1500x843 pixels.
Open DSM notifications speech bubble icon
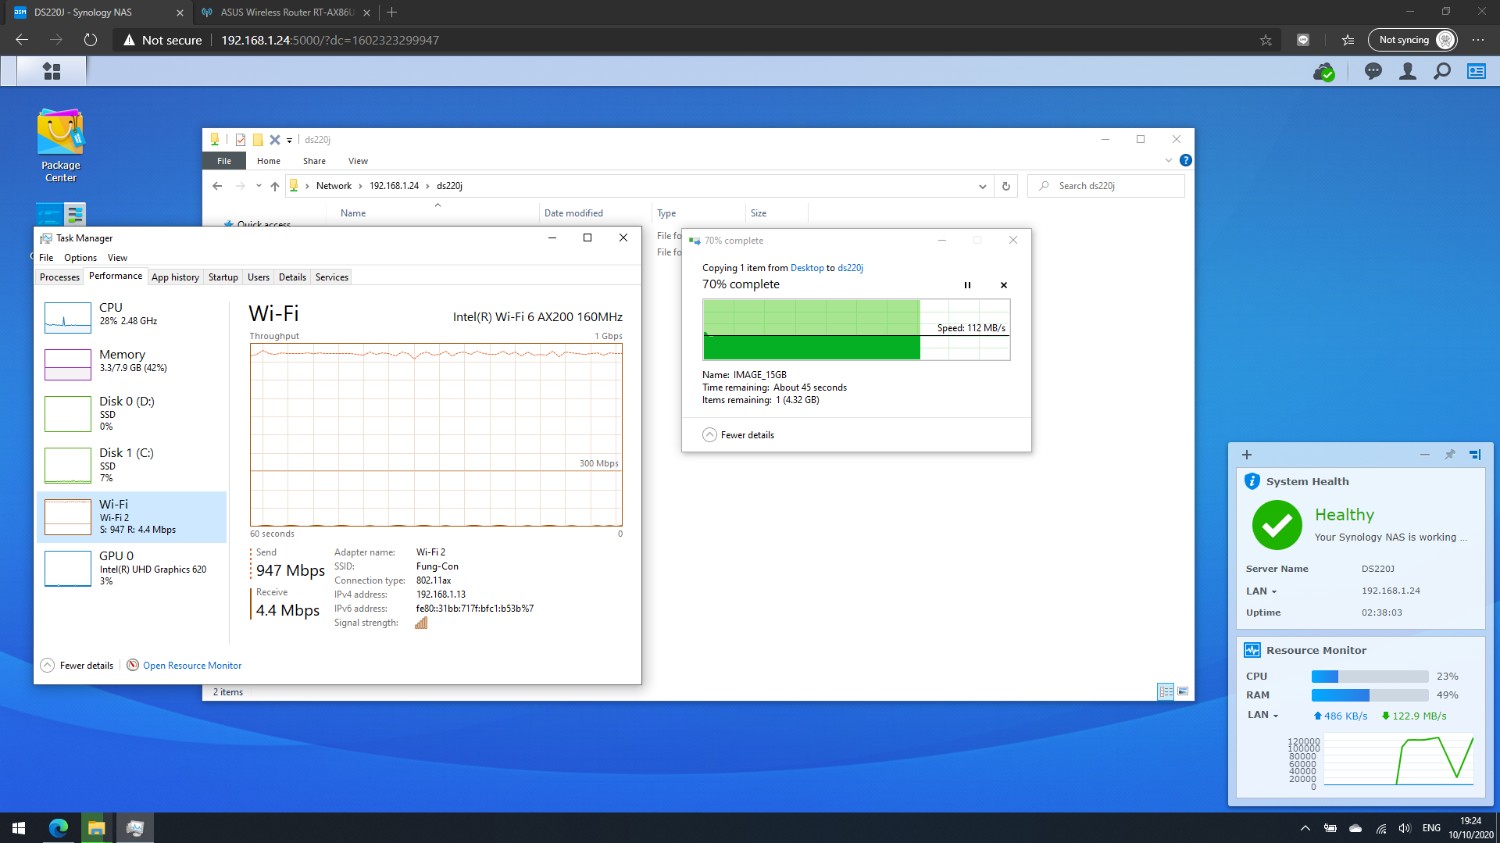(1373, 72)
